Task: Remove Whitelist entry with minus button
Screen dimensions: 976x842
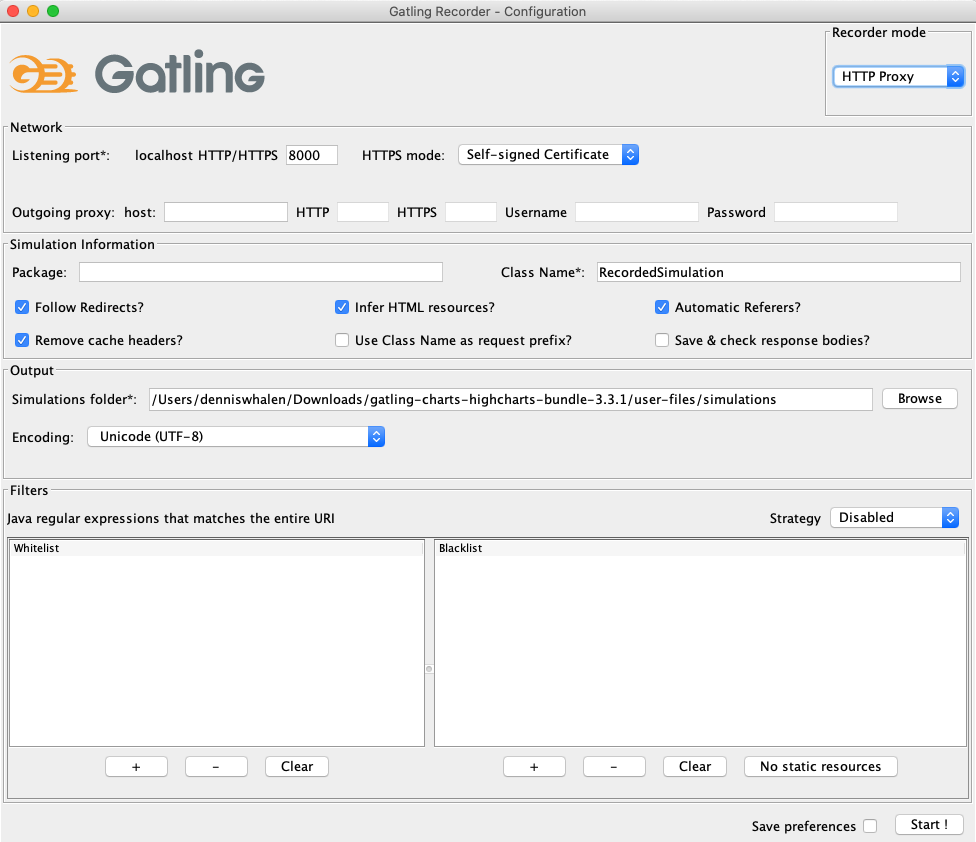Action: [x=216, y=767]
